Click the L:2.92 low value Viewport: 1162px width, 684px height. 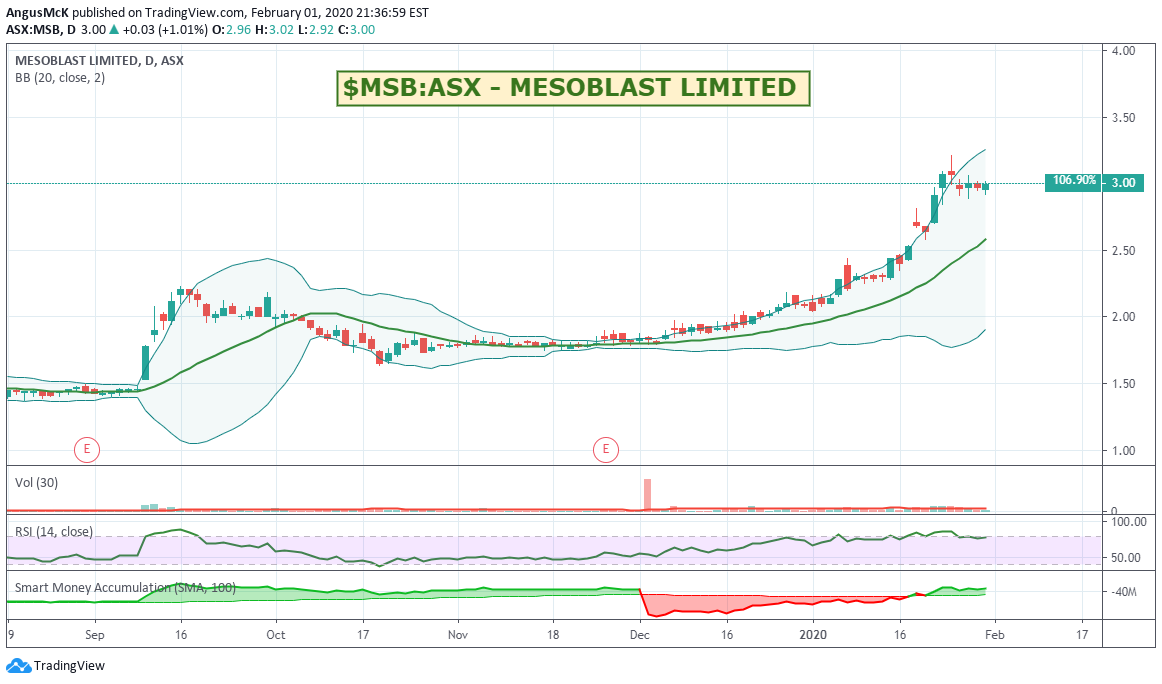(x=314, y=30)
